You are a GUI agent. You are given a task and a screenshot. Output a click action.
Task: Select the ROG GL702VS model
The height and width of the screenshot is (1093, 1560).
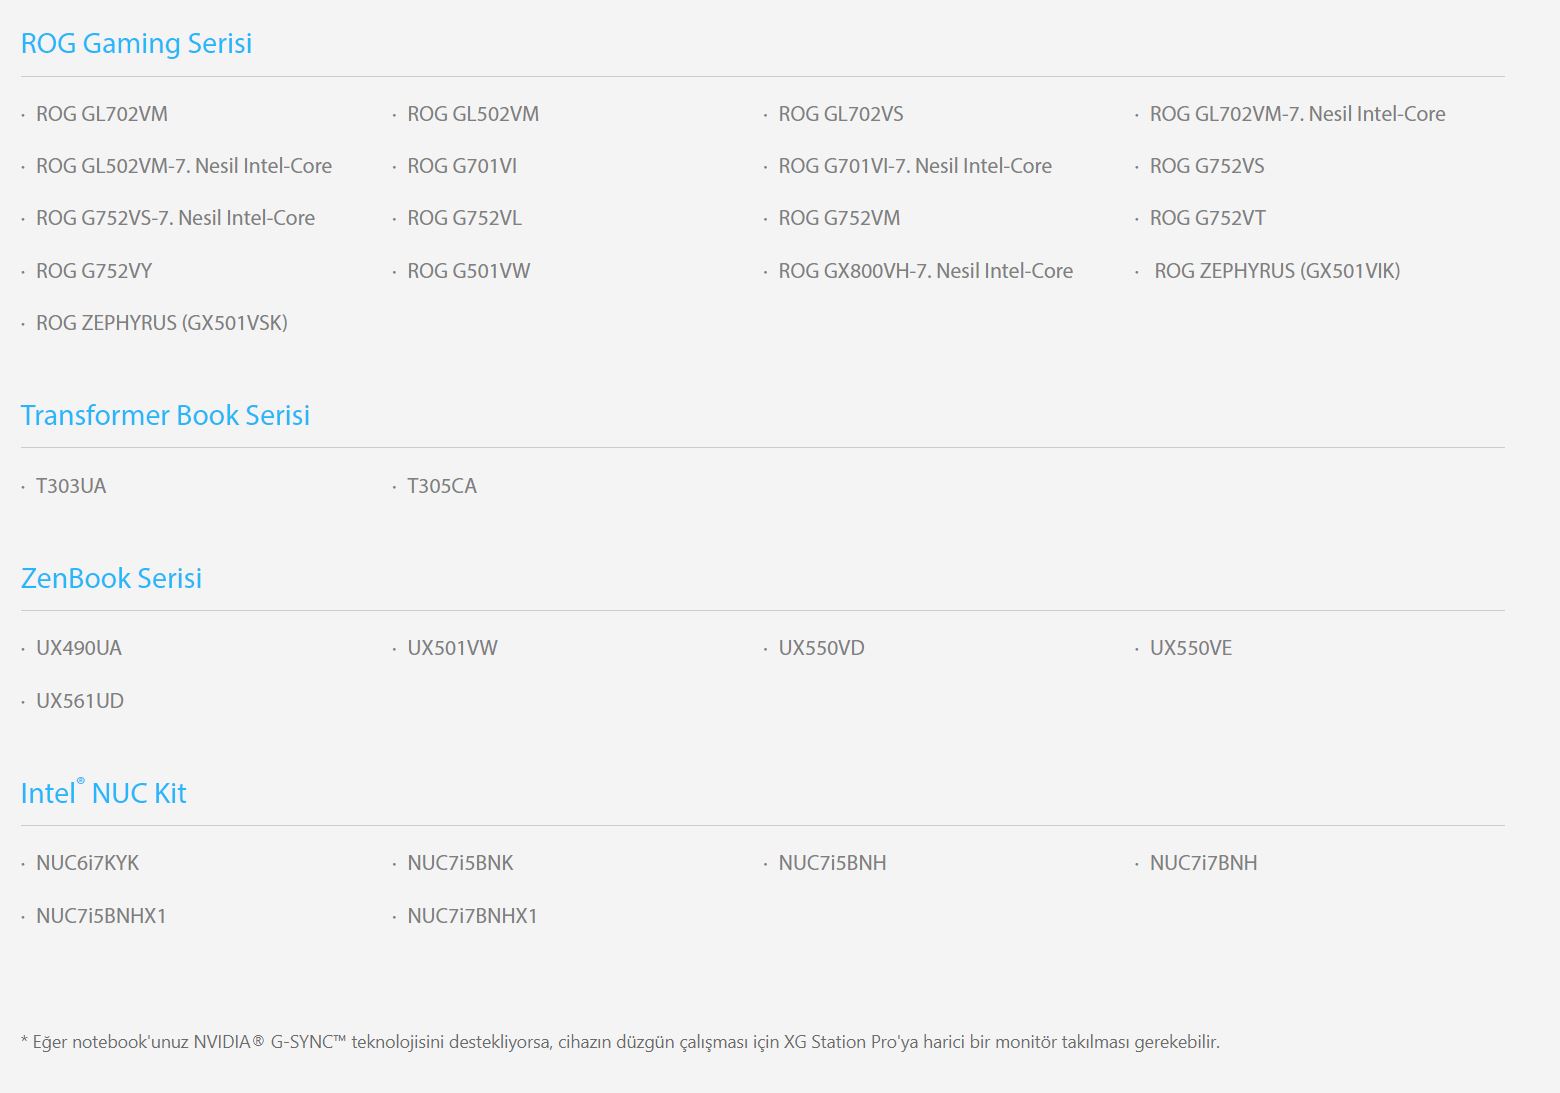(841, 114)
